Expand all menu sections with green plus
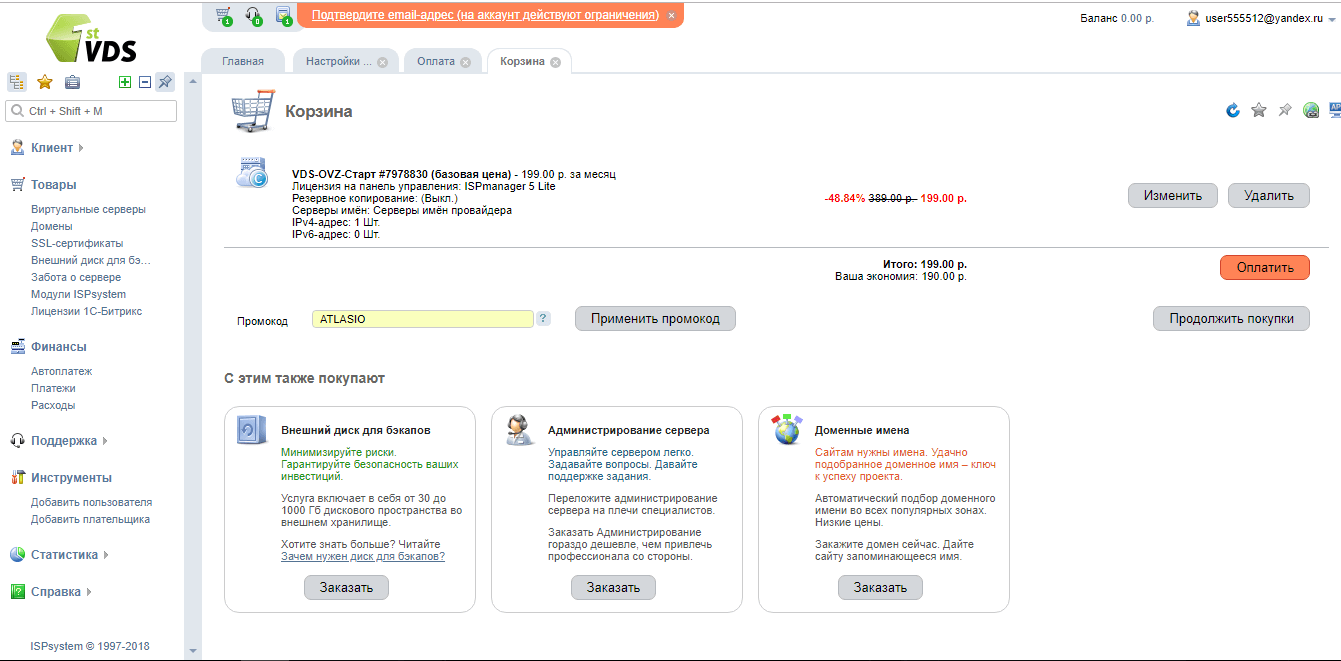1341x661 pixels. (125, 82)
